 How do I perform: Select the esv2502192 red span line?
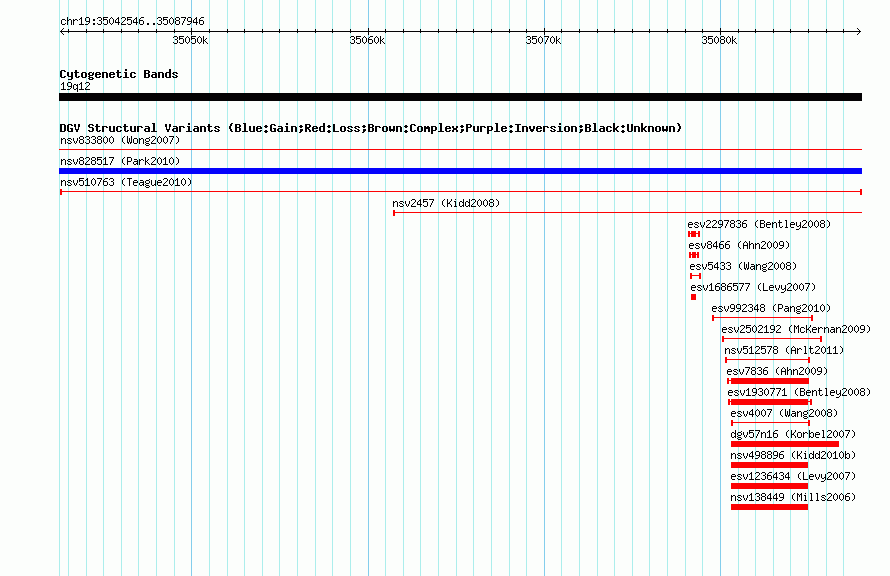point(772,339)
